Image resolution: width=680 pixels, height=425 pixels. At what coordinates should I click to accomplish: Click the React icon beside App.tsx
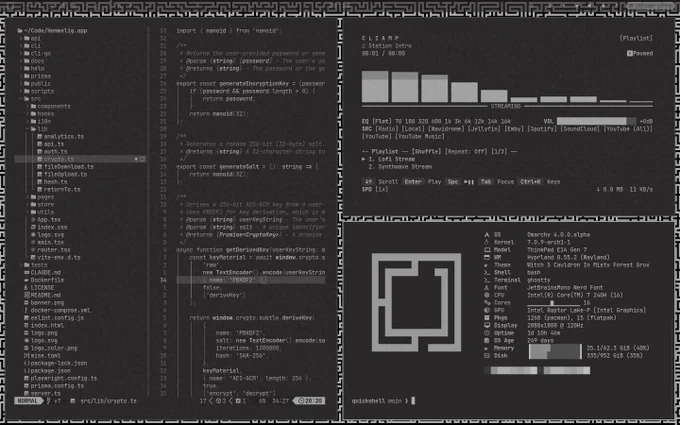click(x=33, y=219)
